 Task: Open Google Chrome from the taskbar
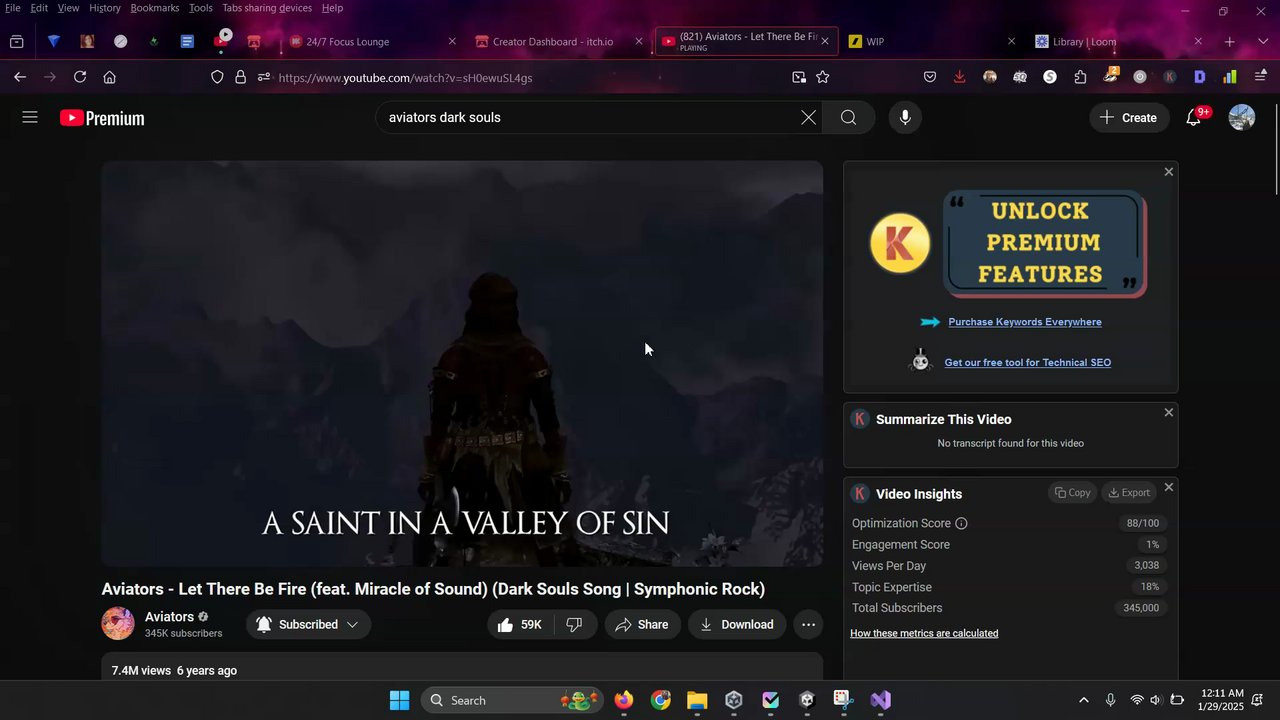tap(661, 700)
